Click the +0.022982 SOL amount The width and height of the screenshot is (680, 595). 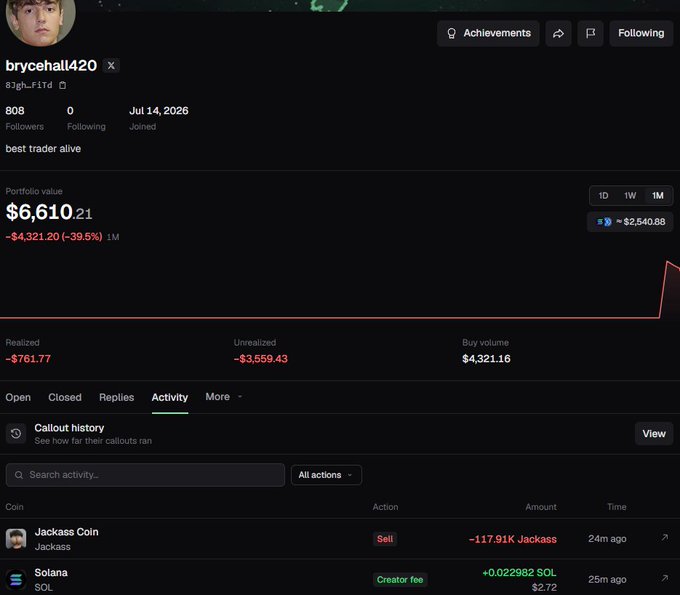(519, 573)
